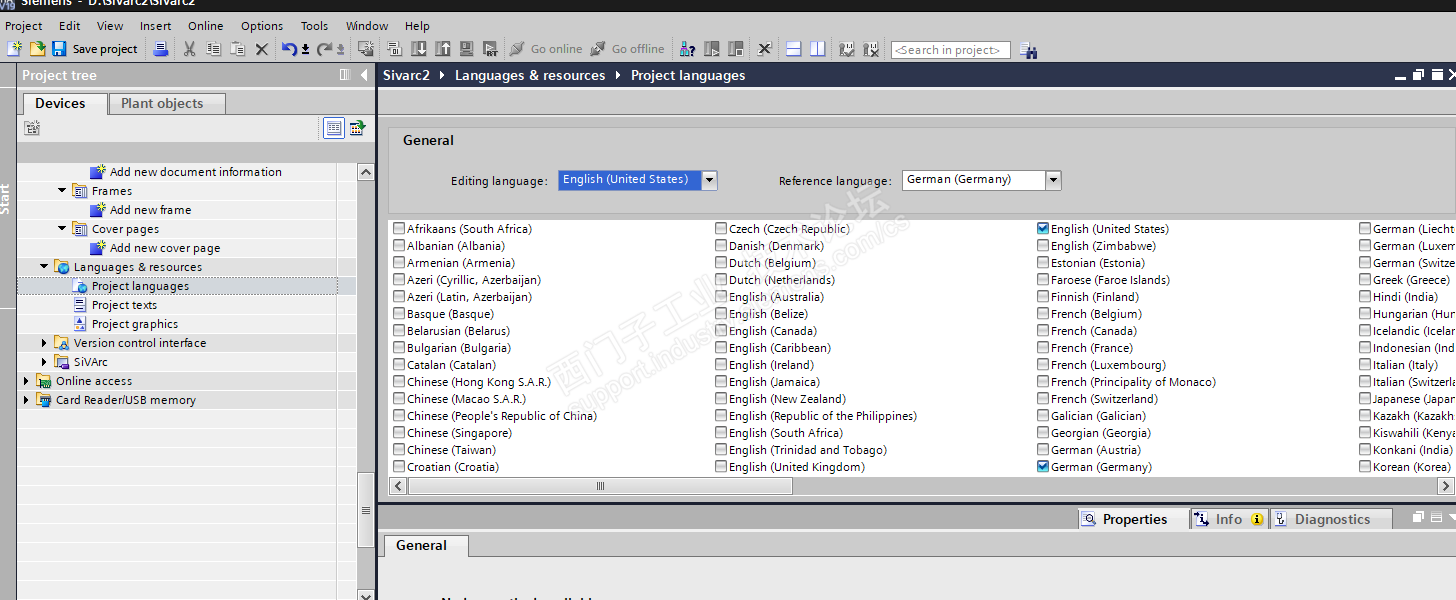The height and width of the screenshot is (600, 1456).
Task: Click project tree scroll up arrow
Action: (x=365, y=172)
